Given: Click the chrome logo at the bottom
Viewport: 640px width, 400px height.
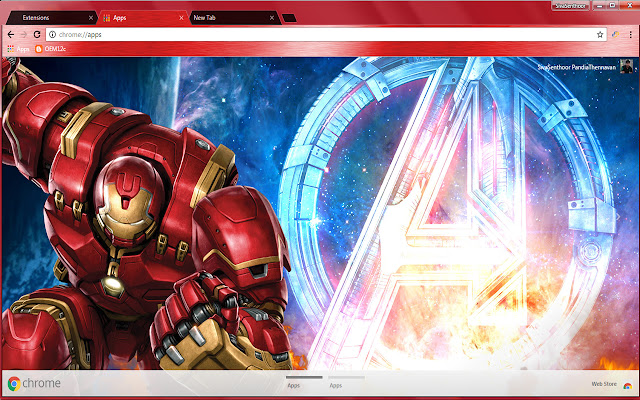Looking at the screenshot, I should (34, 383).
